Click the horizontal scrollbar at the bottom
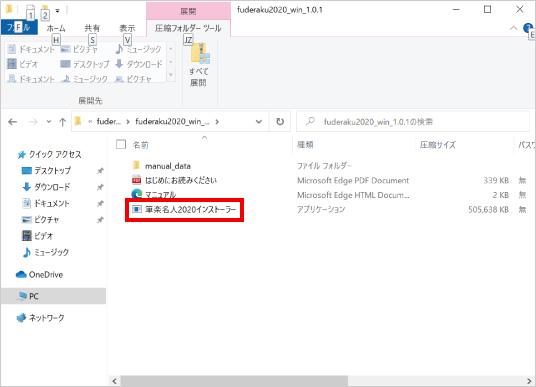The image size is (536, 387). (x=234, y=381)
